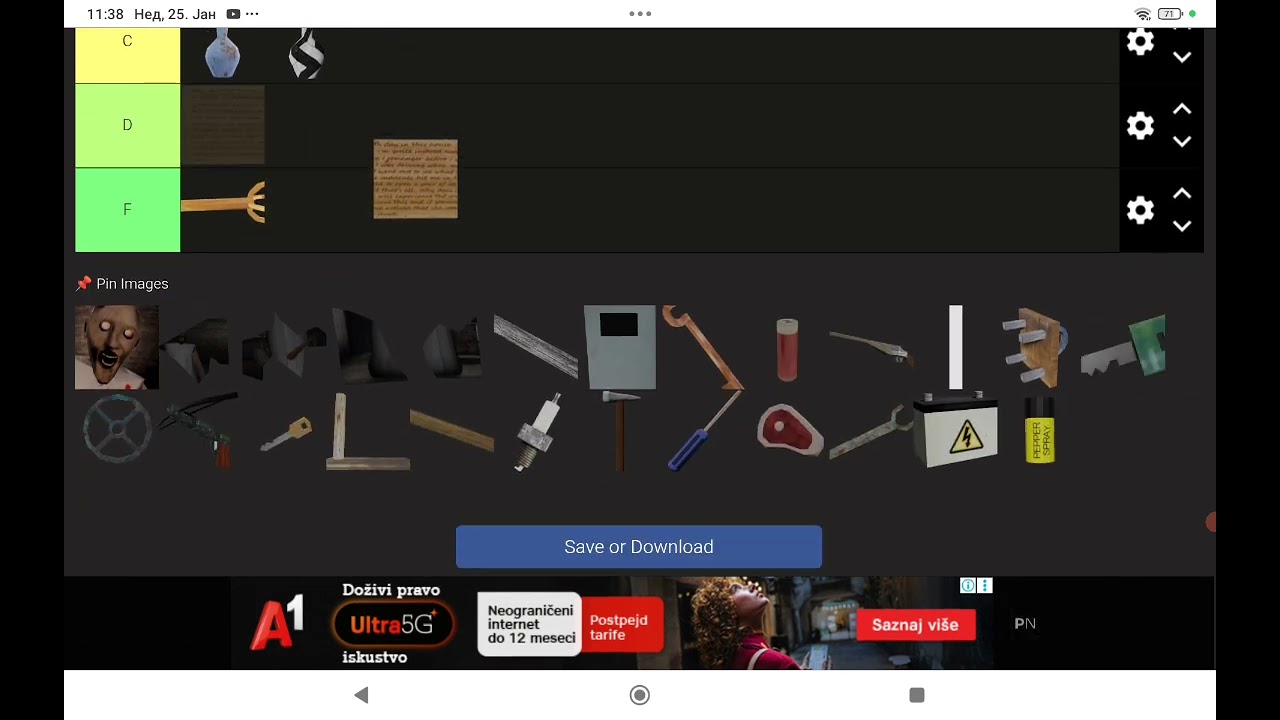This screenshot has height=720, width=1280.
Task: Select the red shotgun shell image
Action: (787, 349)
